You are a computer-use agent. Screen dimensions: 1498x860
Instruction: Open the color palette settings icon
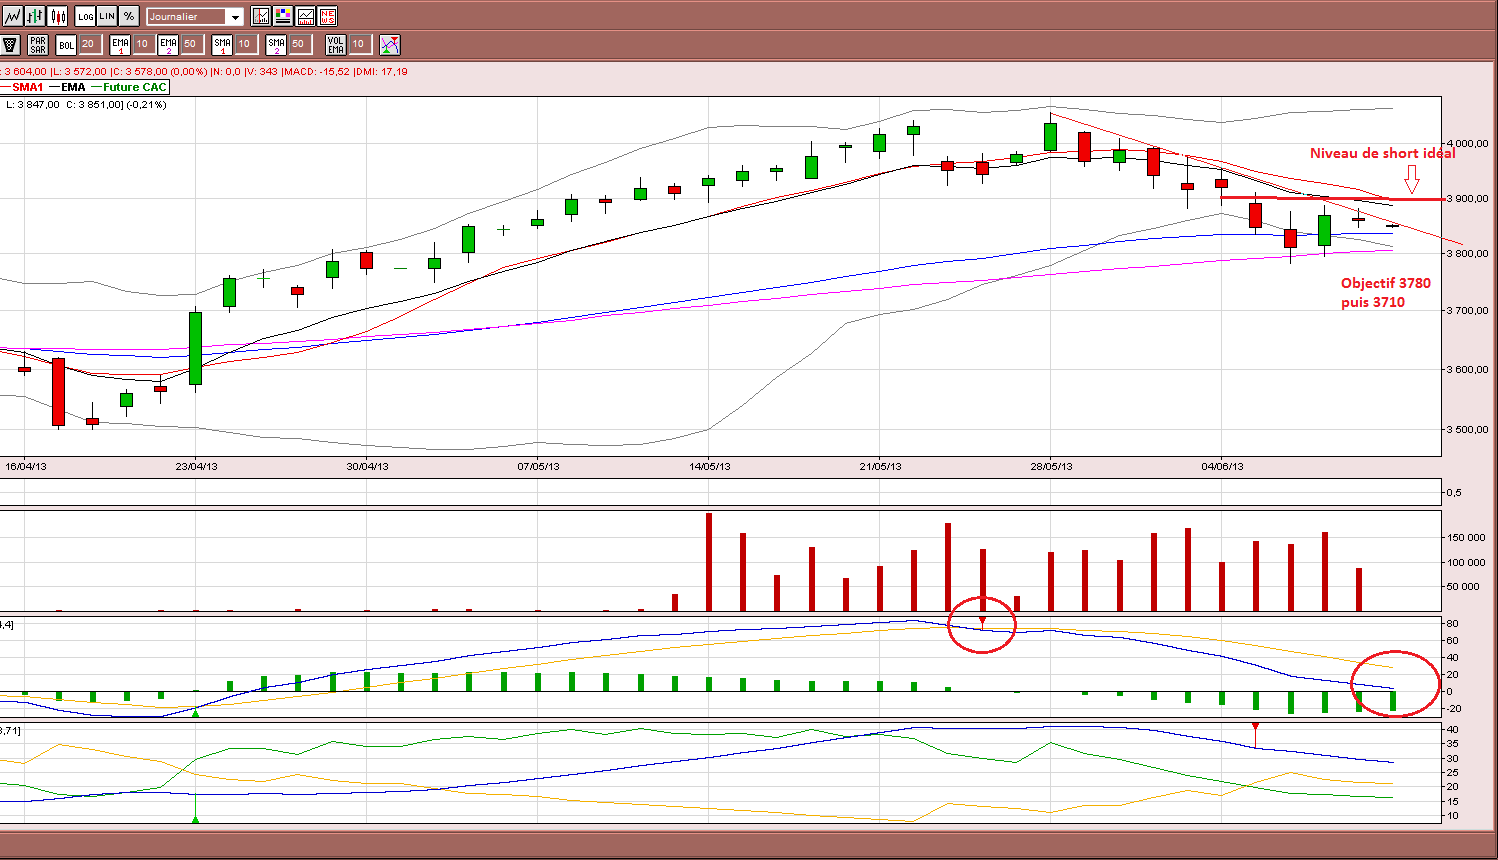pyautogui.click(x=283, y=16)
